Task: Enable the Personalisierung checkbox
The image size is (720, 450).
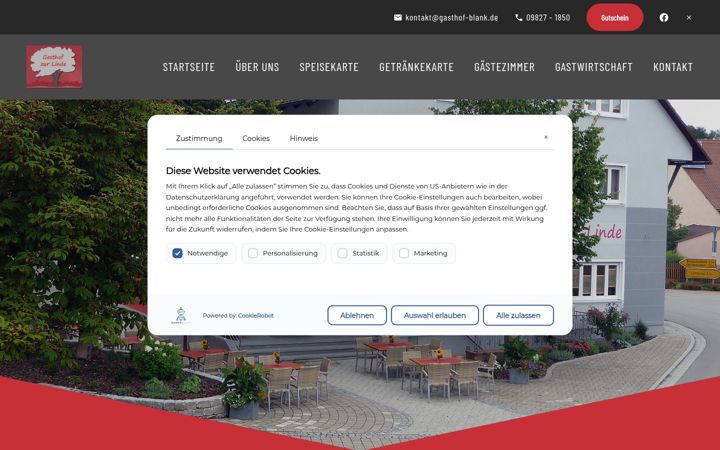Action: click(x=253, y=253)
